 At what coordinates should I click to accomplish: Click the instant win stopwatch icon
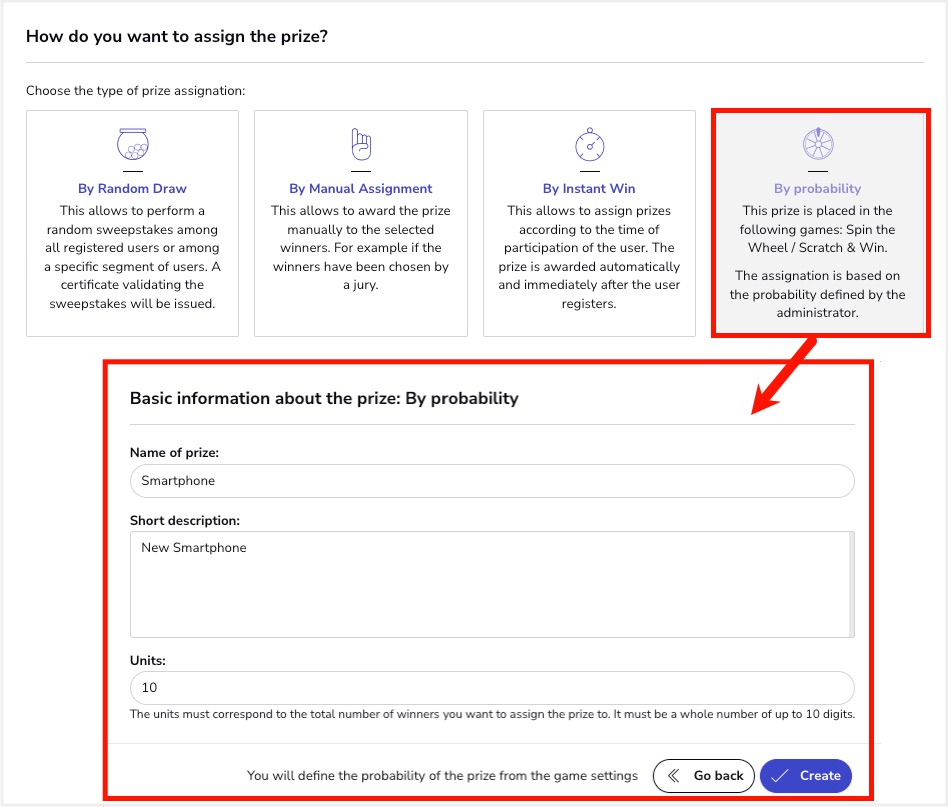[589, 144]
